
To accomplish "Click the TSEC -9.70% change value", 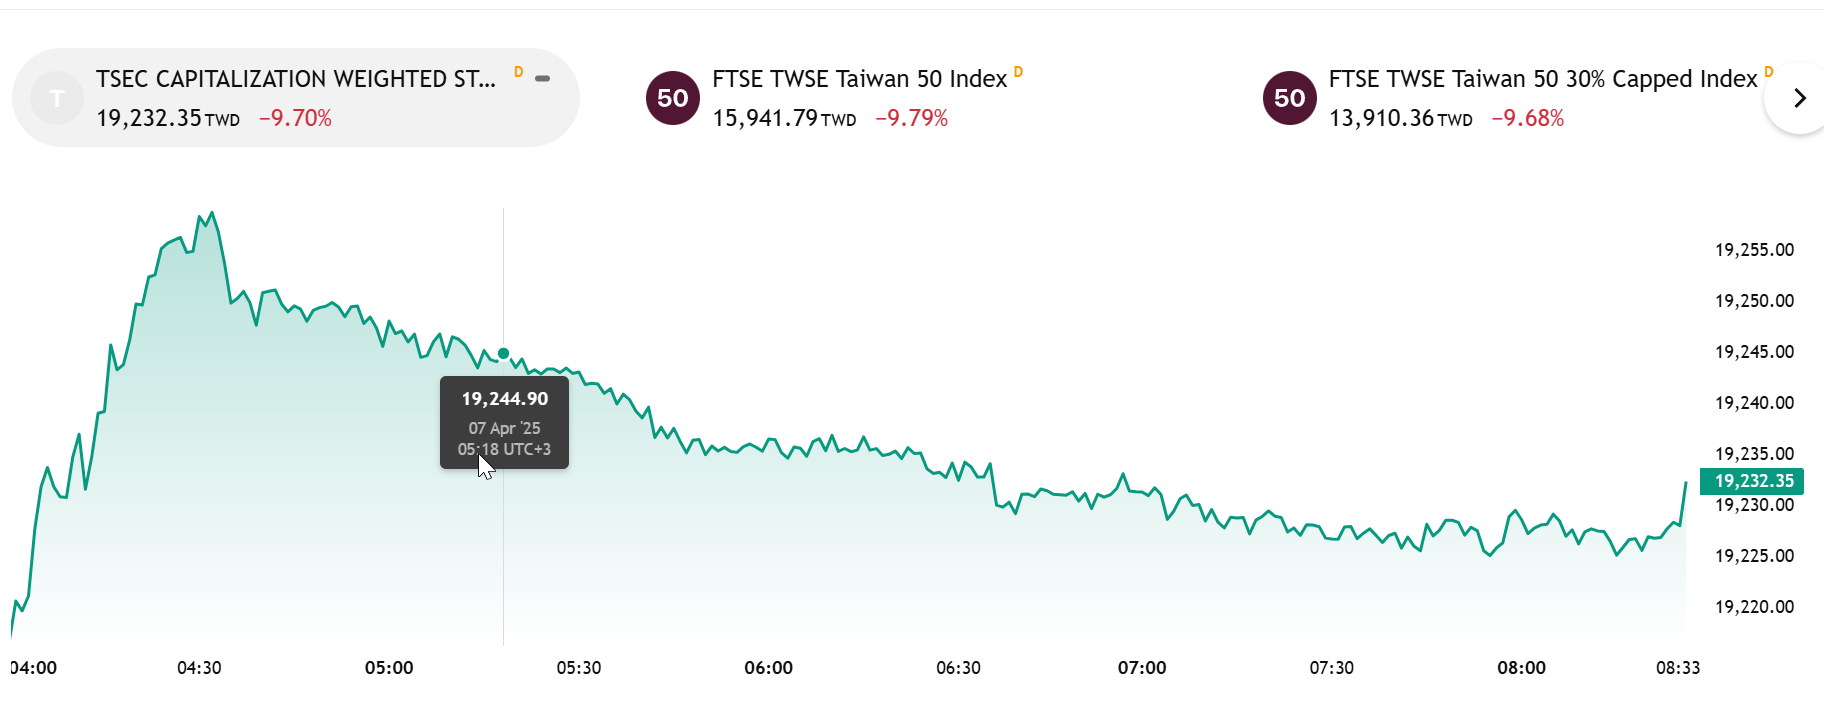I will click(x=295, y=118).
